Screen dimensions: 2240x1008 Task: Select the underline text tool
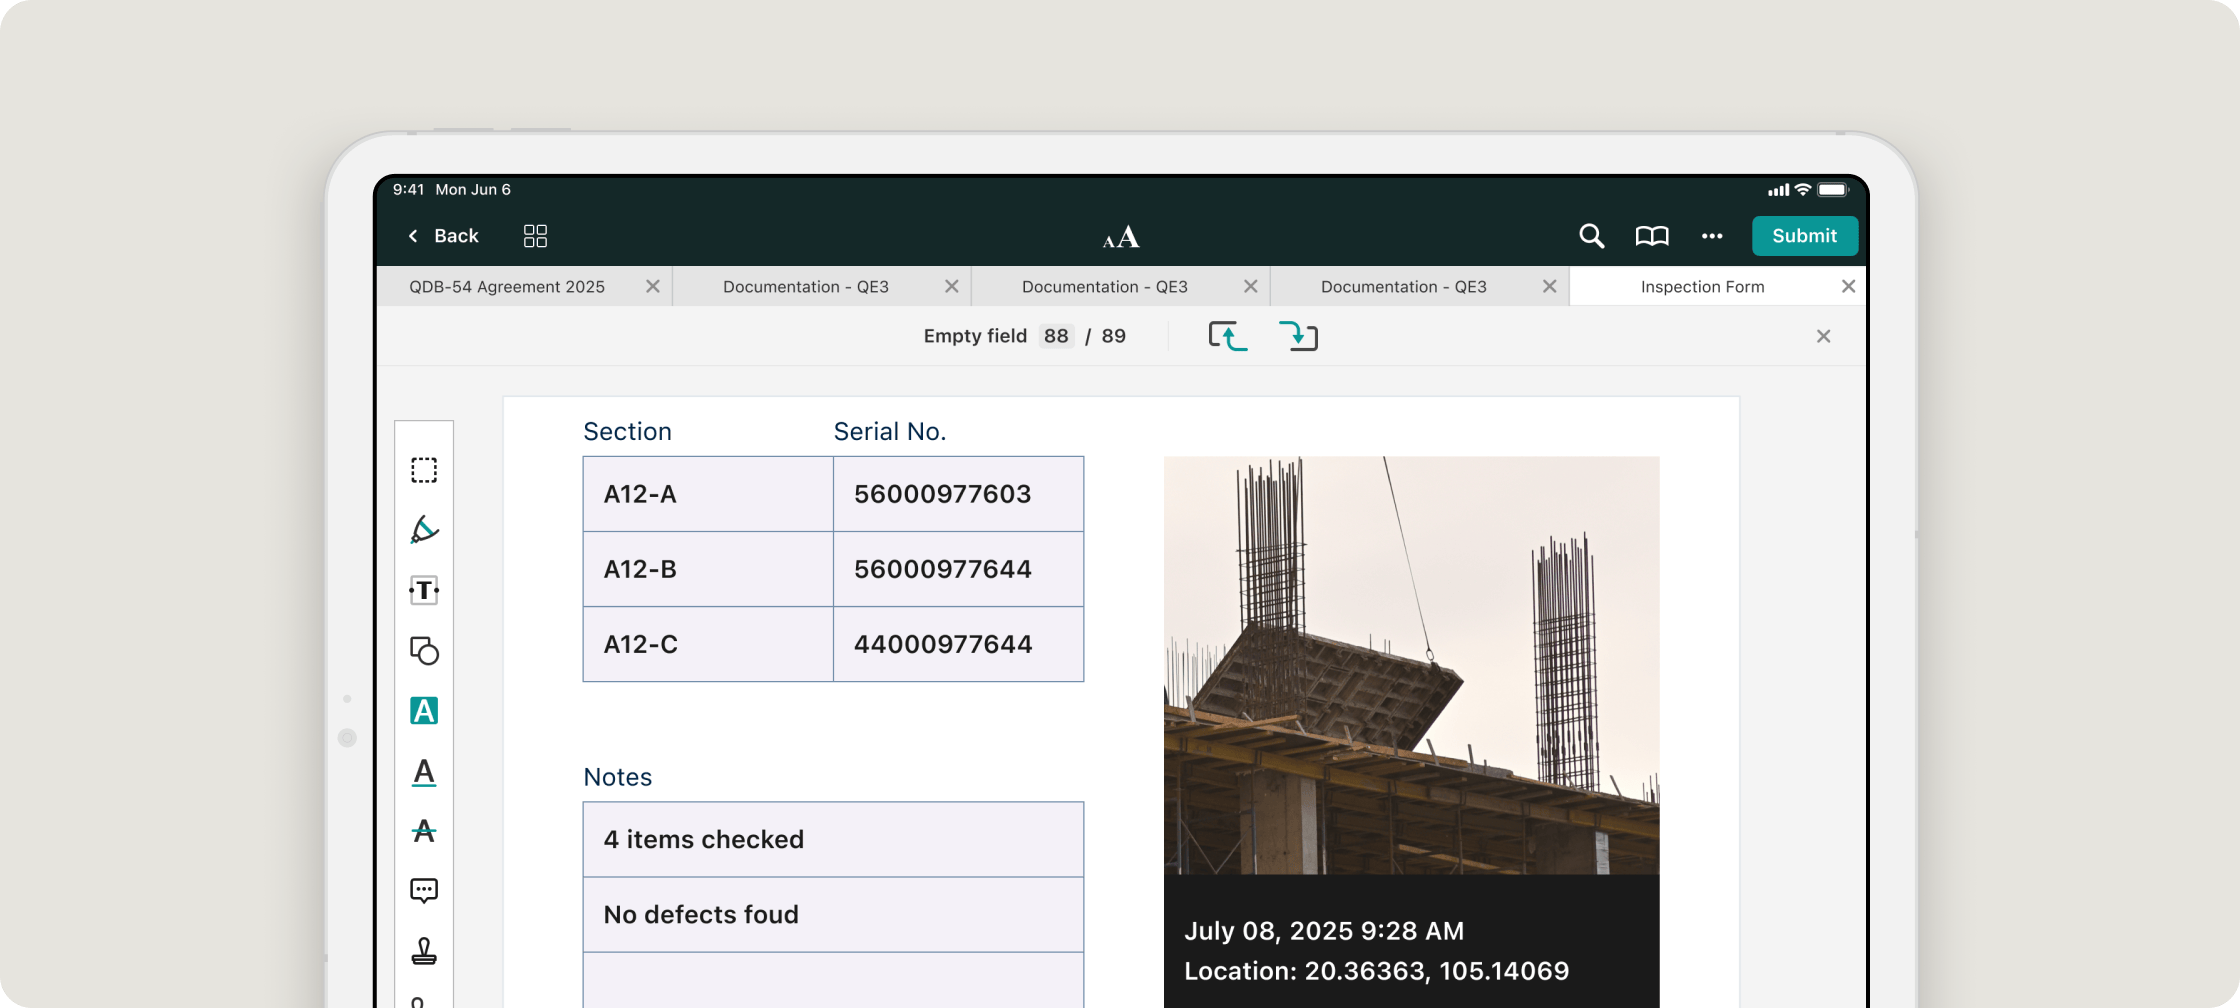[x=424, y=772]
